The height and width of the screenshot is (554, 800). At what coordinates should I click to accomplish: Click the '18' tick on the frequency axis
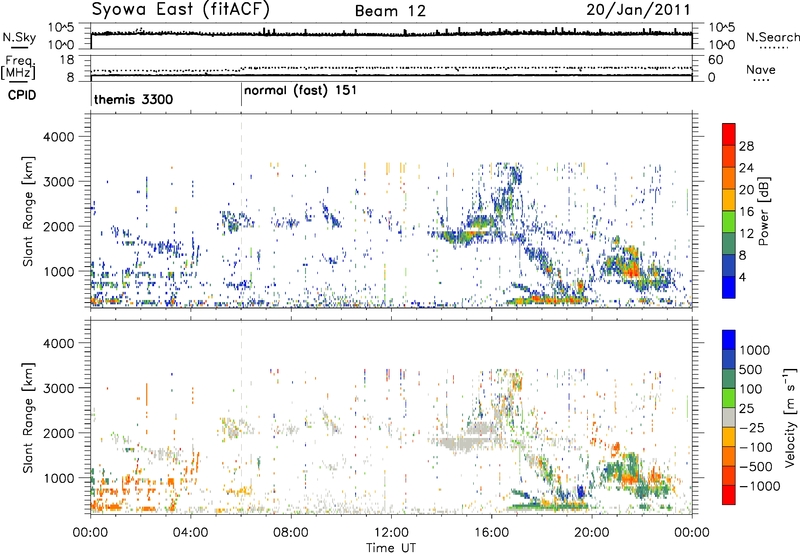tap(67, 60)
